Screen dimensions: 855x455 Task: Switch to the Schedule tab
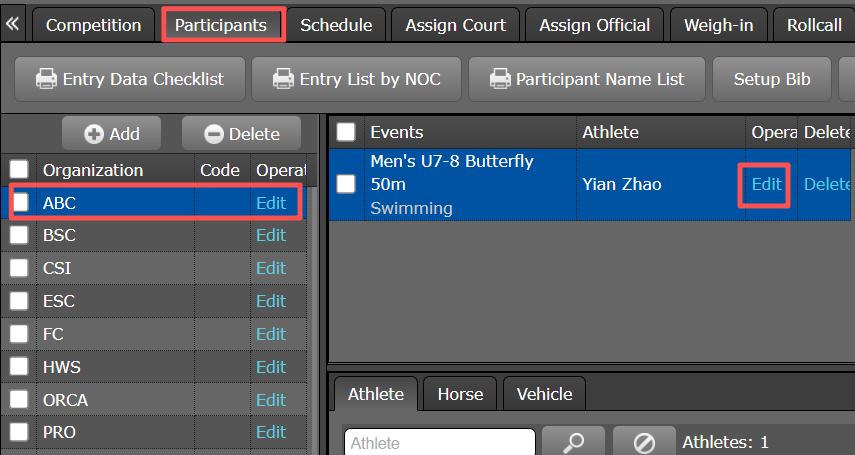click(x=336, y=26)
